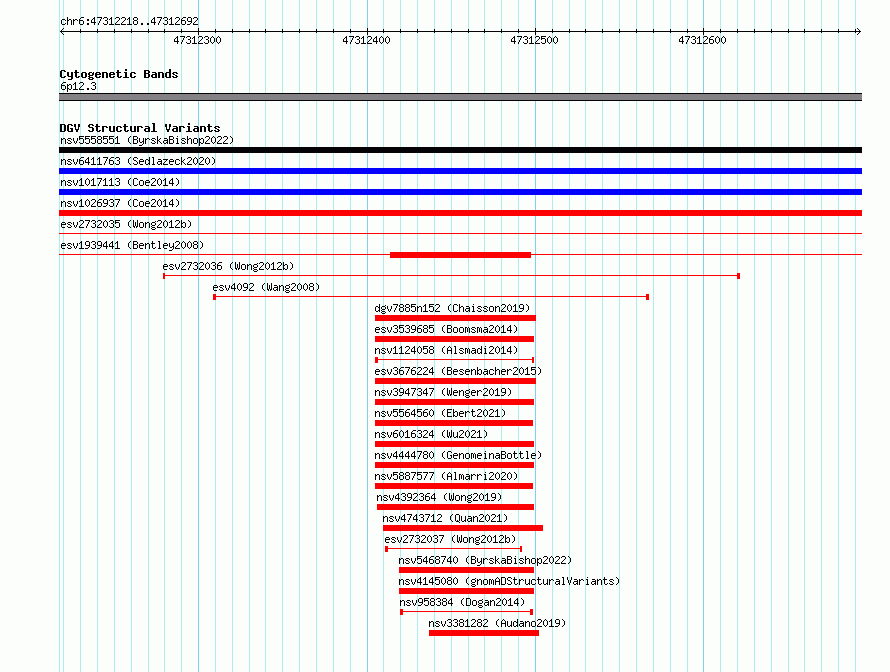Image resolution: width=890 pixels, height=672 pixels.
Task: Click the esv3539685 red variant bar
Action: [454, 339]
